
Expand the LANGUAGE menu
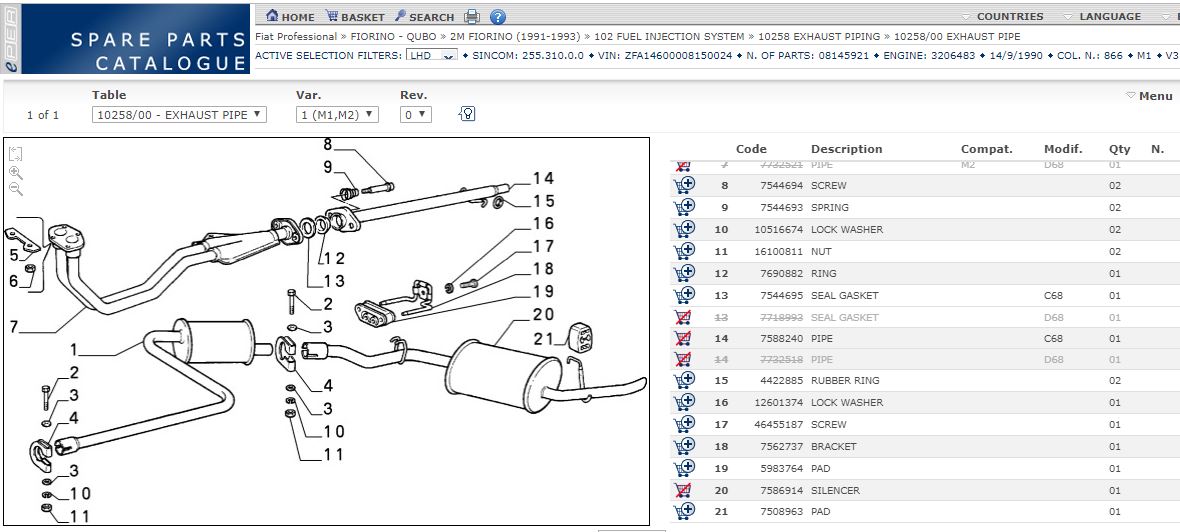(1102, 17)
